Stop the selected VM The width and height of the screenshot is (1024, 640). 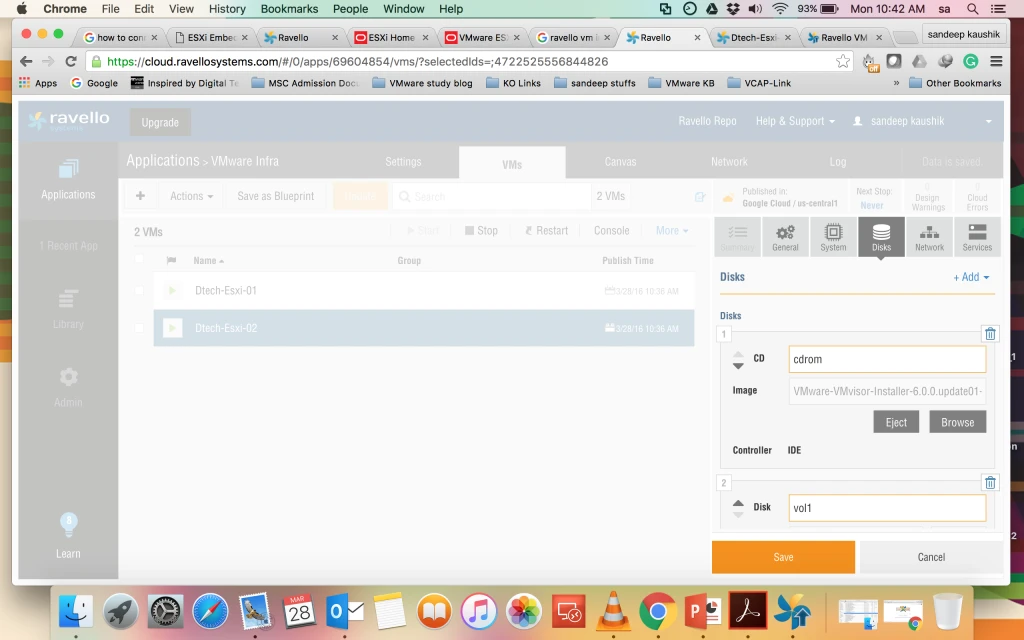click(482, 231)
